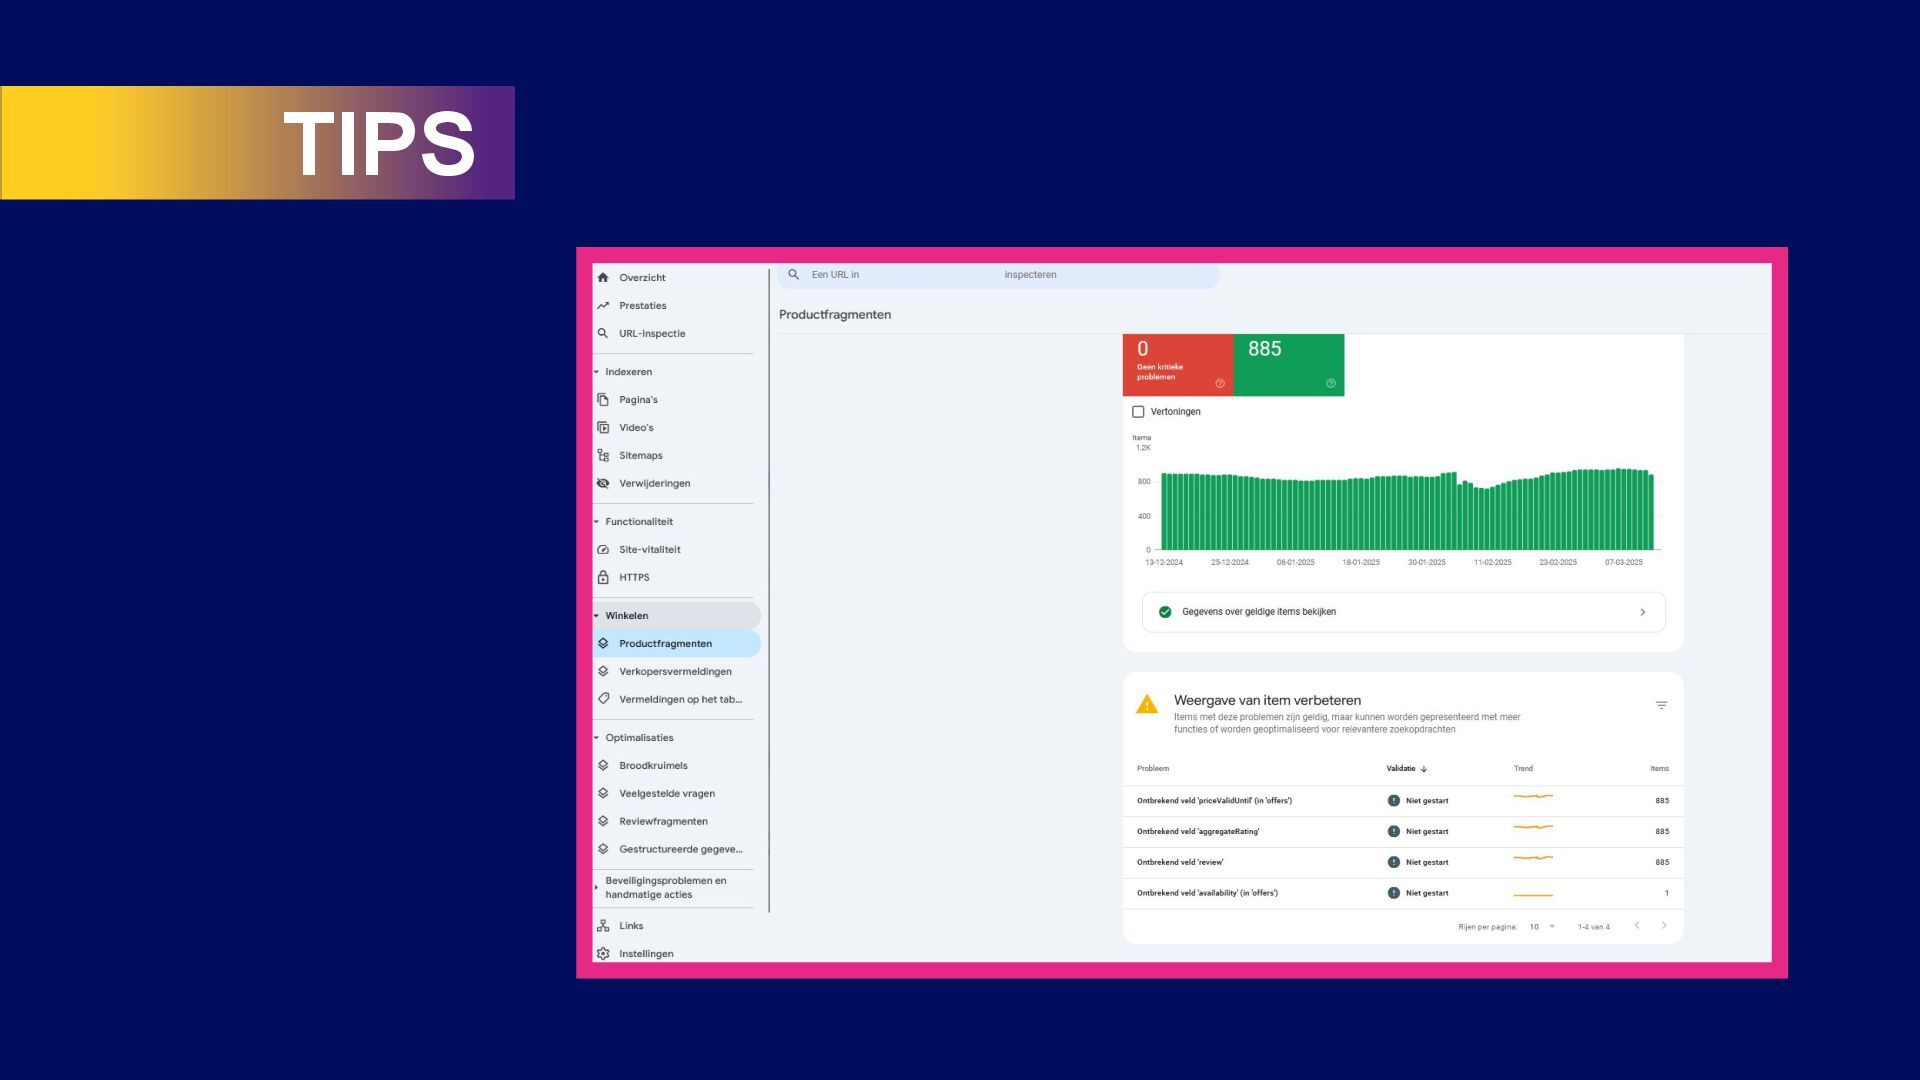The height and width of the screenshot is (1080, 1920).
Task: Collapse the Indexeren section
Action: 597,372
